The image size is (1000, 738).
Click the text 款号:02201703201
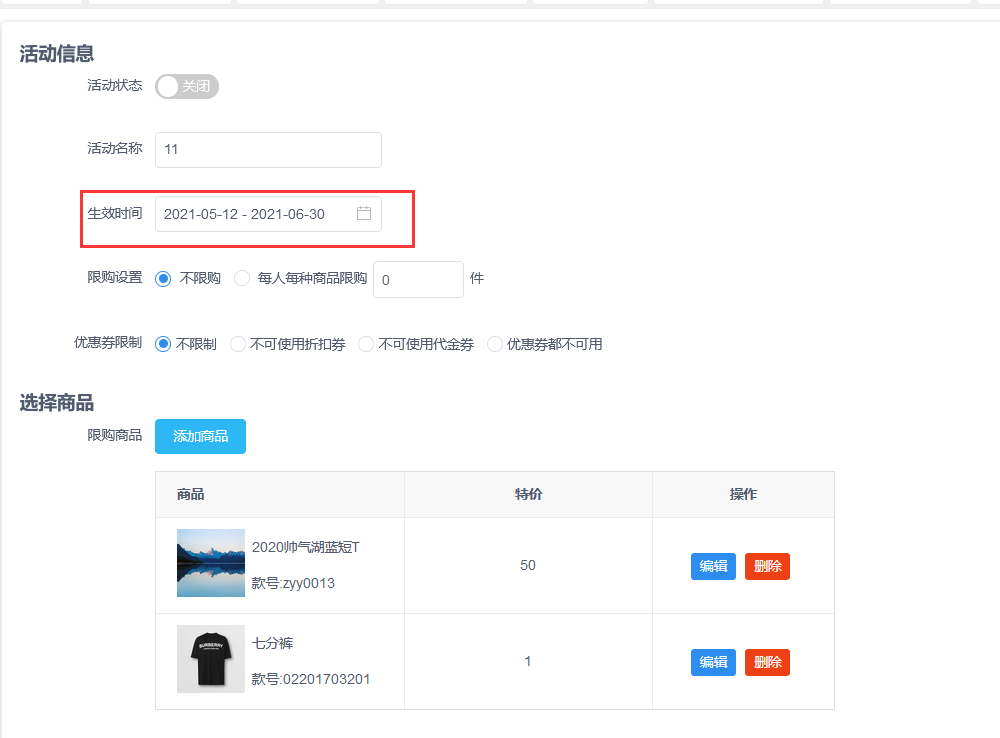(311, 679)
